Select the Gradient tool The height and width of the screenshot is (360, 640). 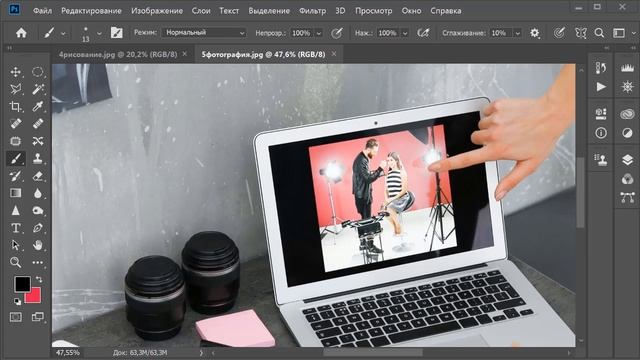pos(16,193)
